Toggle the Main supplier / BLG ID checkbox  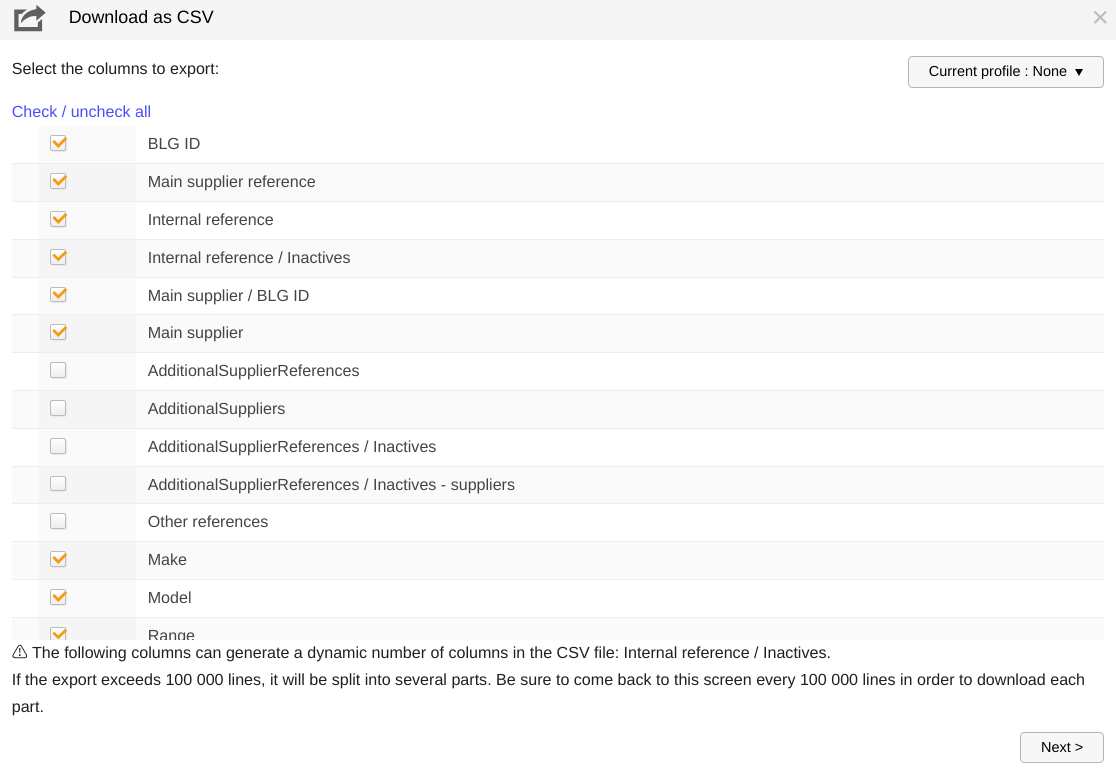tap(58, 295)
